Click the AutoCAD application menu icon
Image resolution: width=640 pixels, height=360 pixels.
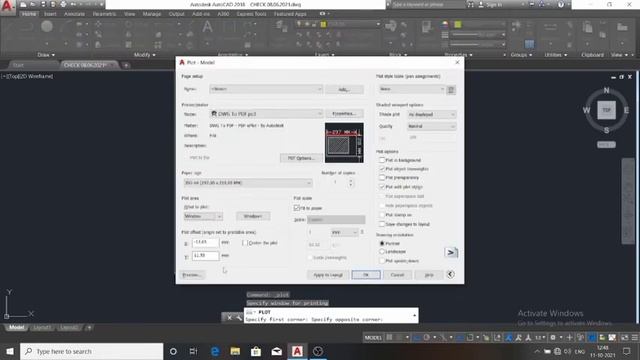(7, 6)
